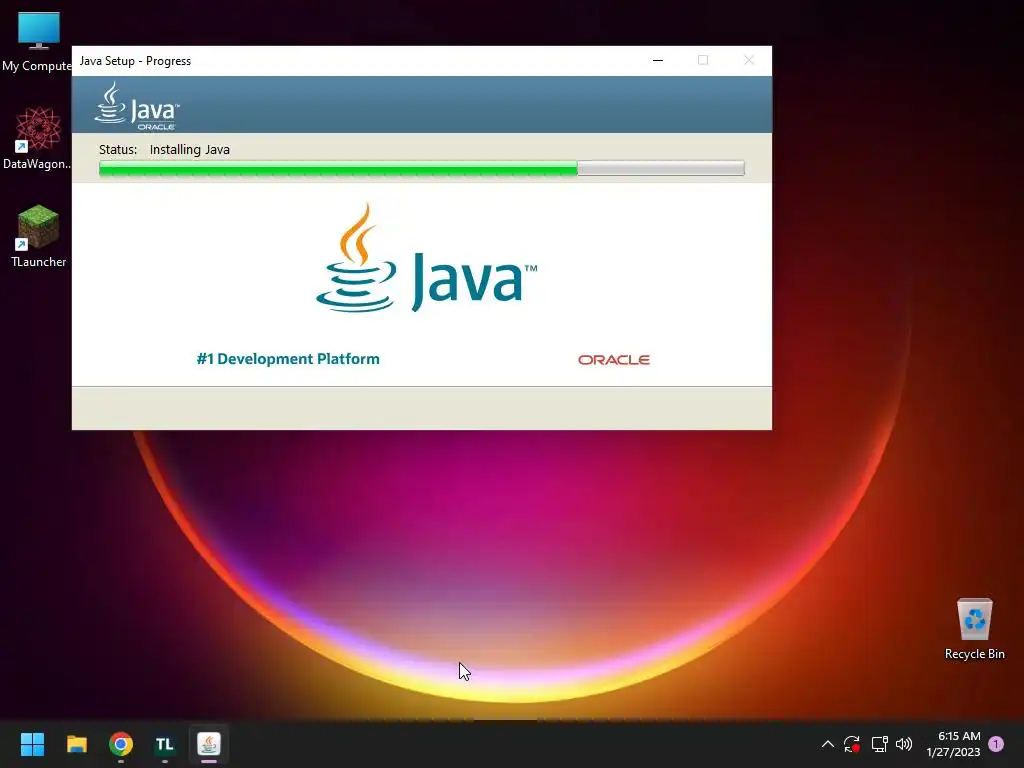
Task: Select the TLauncher desktop shortcut
Action: click(38, 236)
